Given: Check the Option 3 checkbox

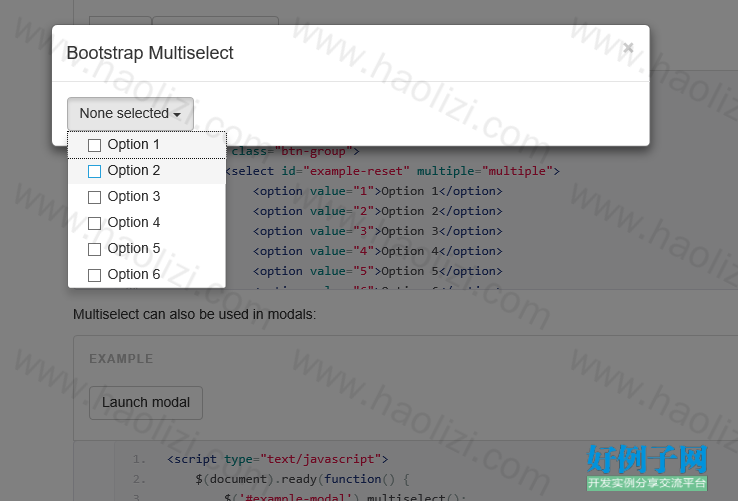Looking at the screenshot, I should click(95, 197).
